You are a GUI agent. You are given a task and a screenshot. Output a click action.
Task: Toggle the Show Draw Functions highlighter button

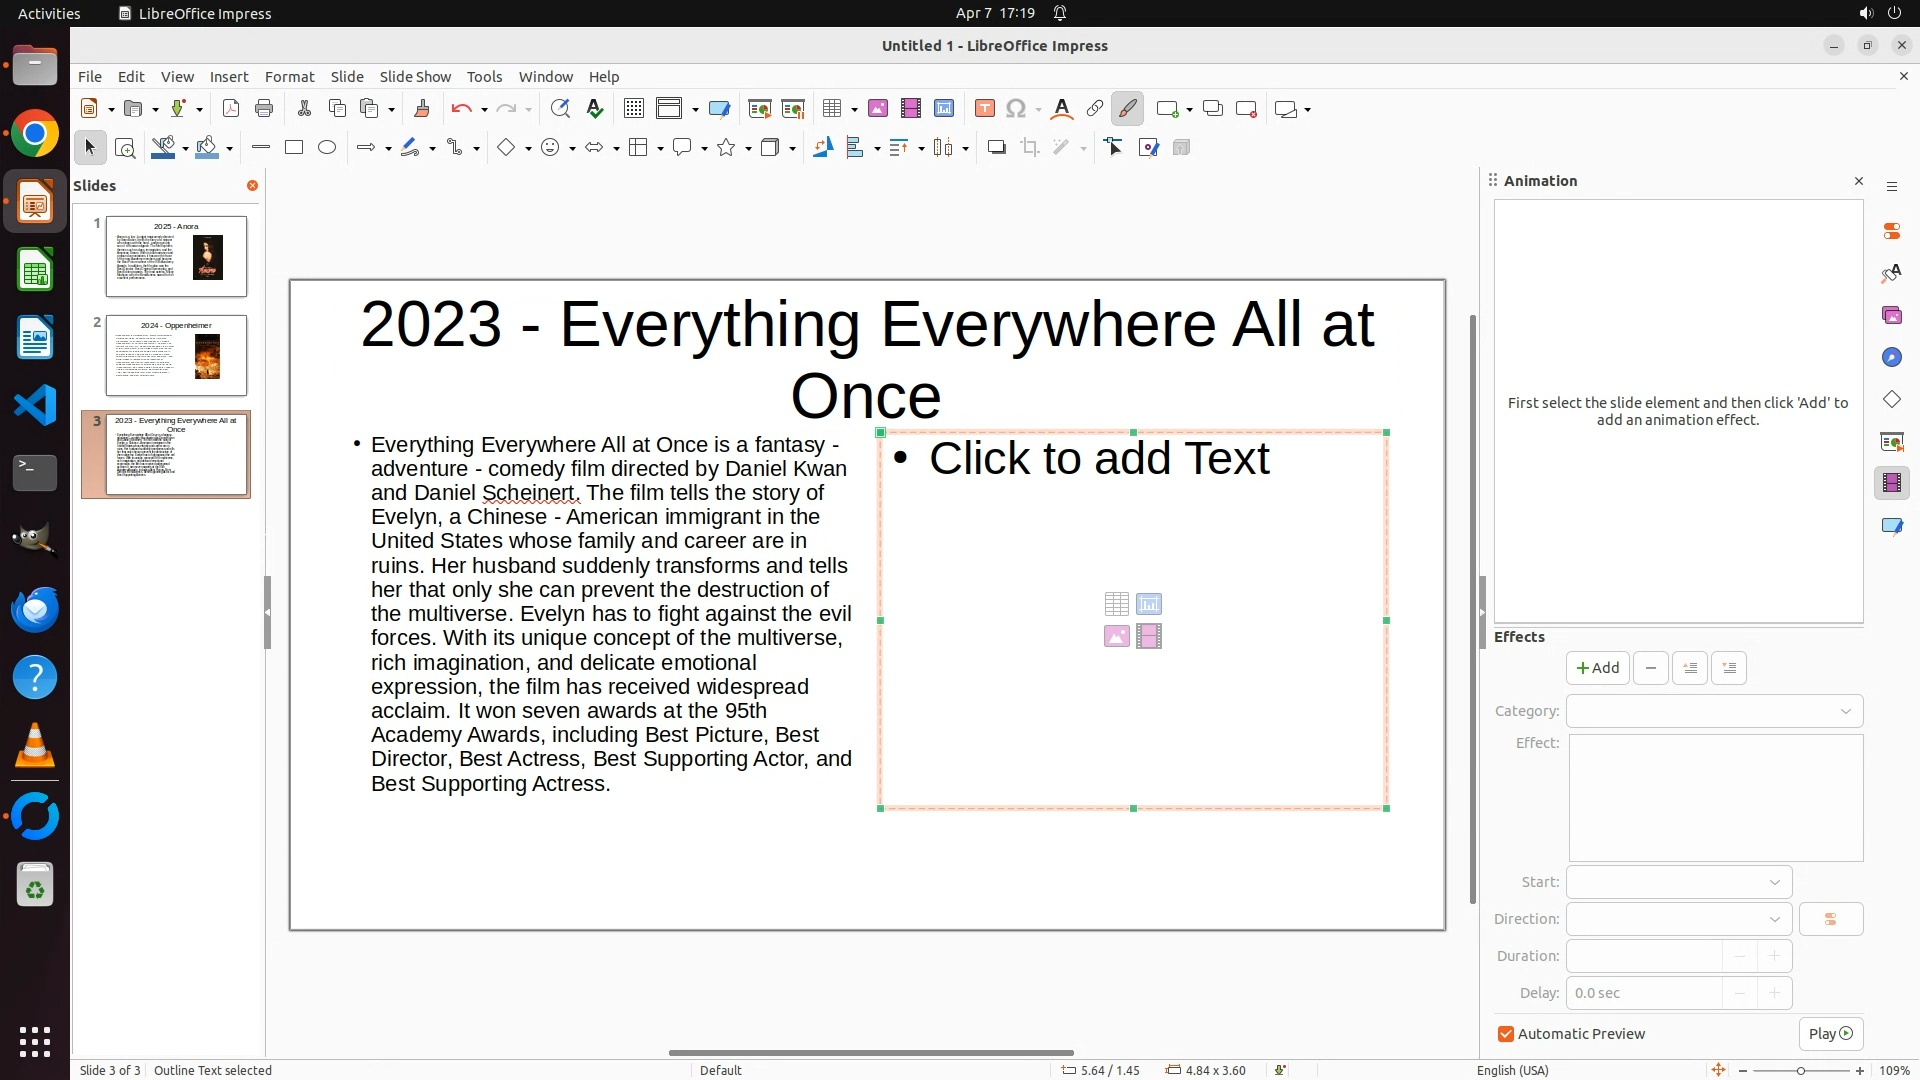click(x=1128, y=109)
